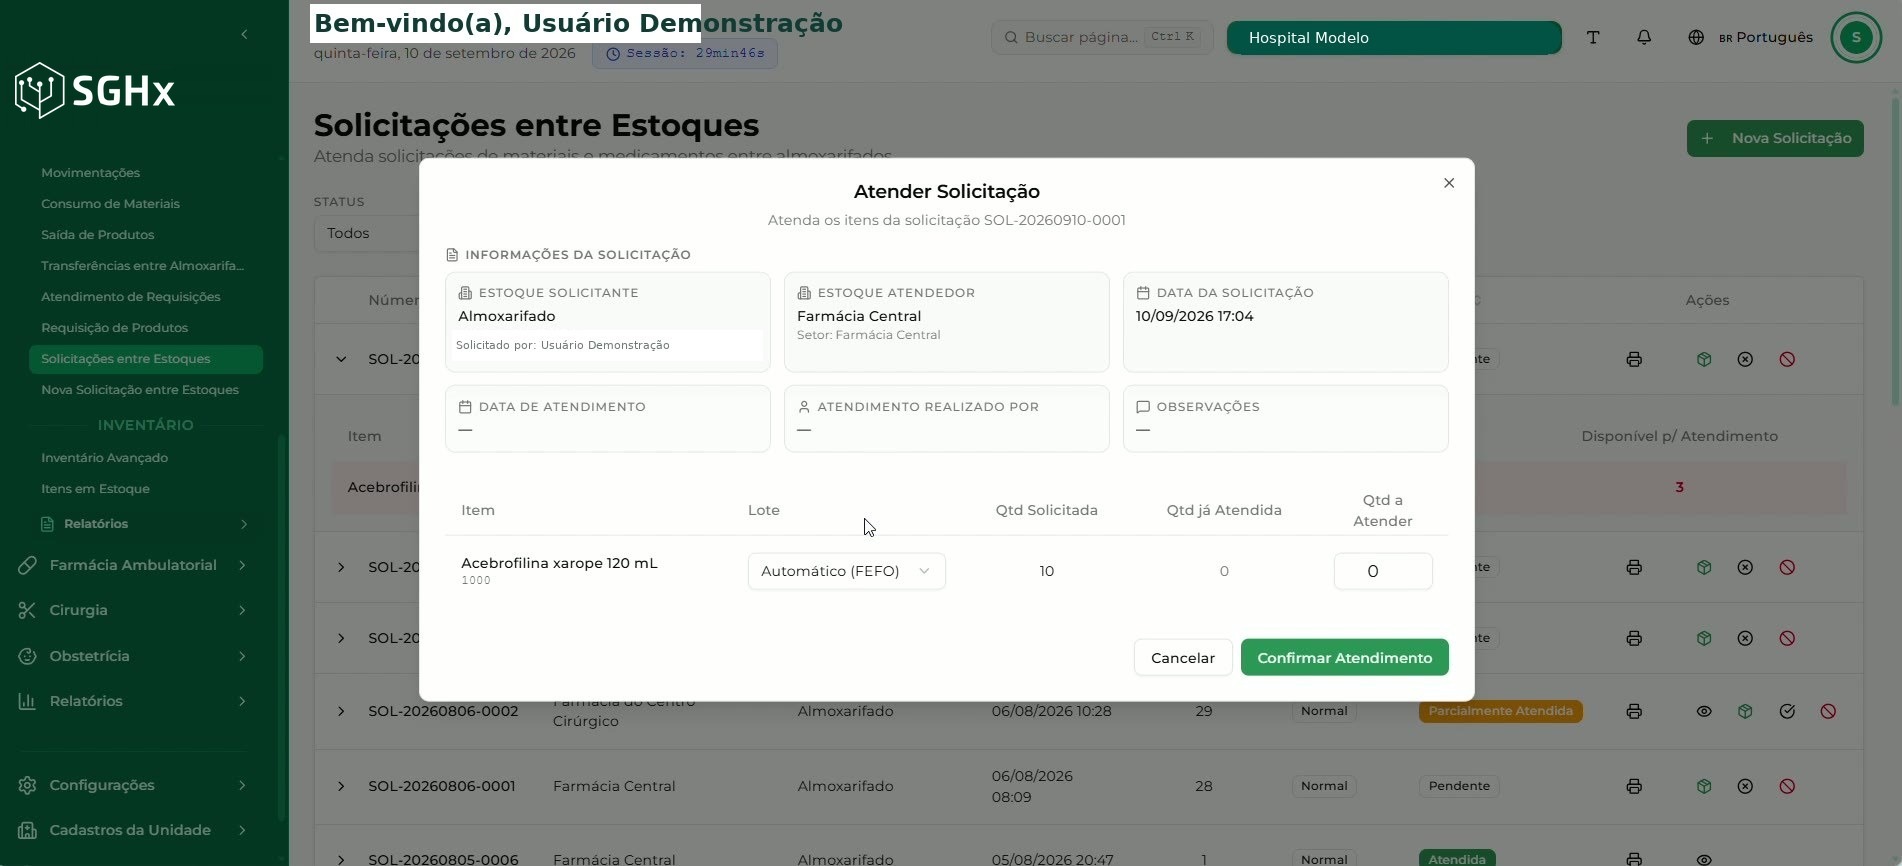Click the Pendente badge for SOL-20260806-0001
Screen dimensions: 1902x866
1459,787
